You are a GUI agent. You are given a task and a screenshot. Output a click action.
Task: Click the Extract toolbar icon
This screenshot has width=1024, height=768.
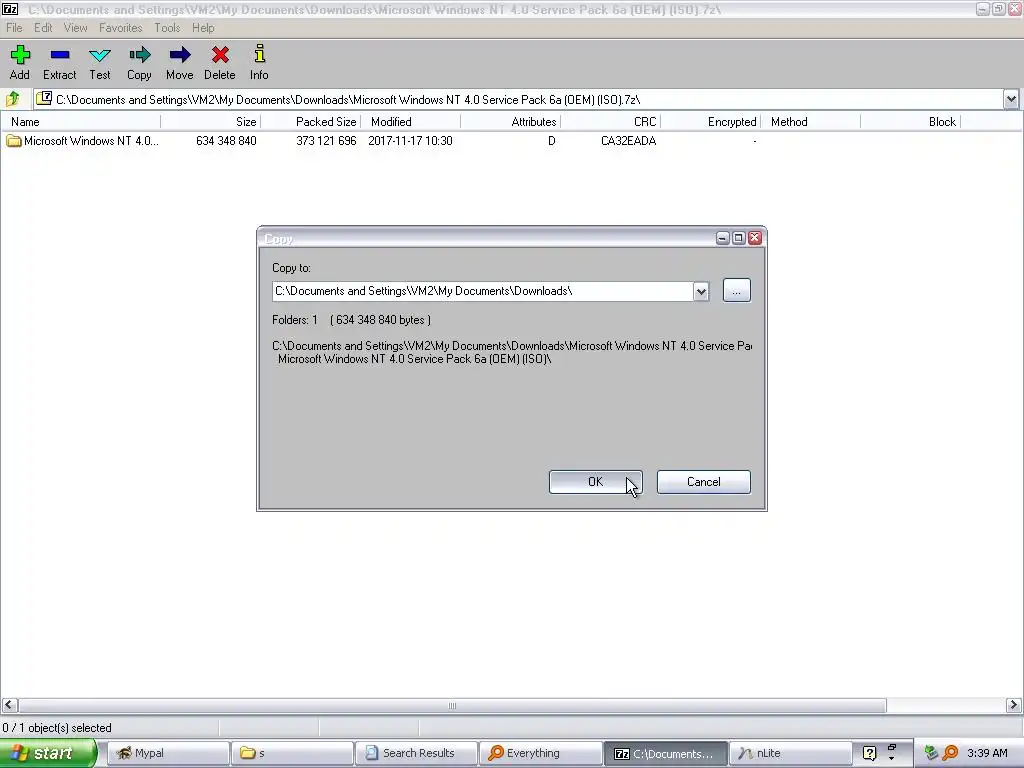[59, 62]
